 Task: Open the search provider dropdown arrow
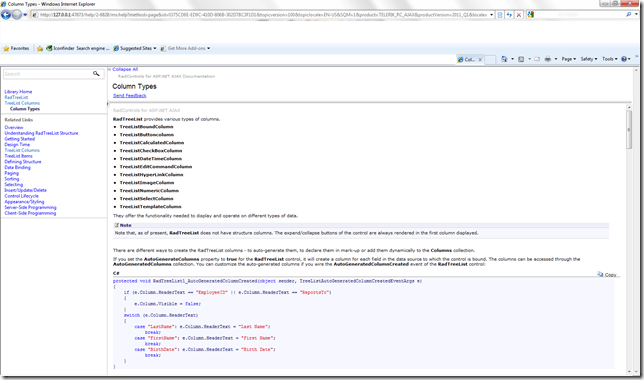point(636,14)
